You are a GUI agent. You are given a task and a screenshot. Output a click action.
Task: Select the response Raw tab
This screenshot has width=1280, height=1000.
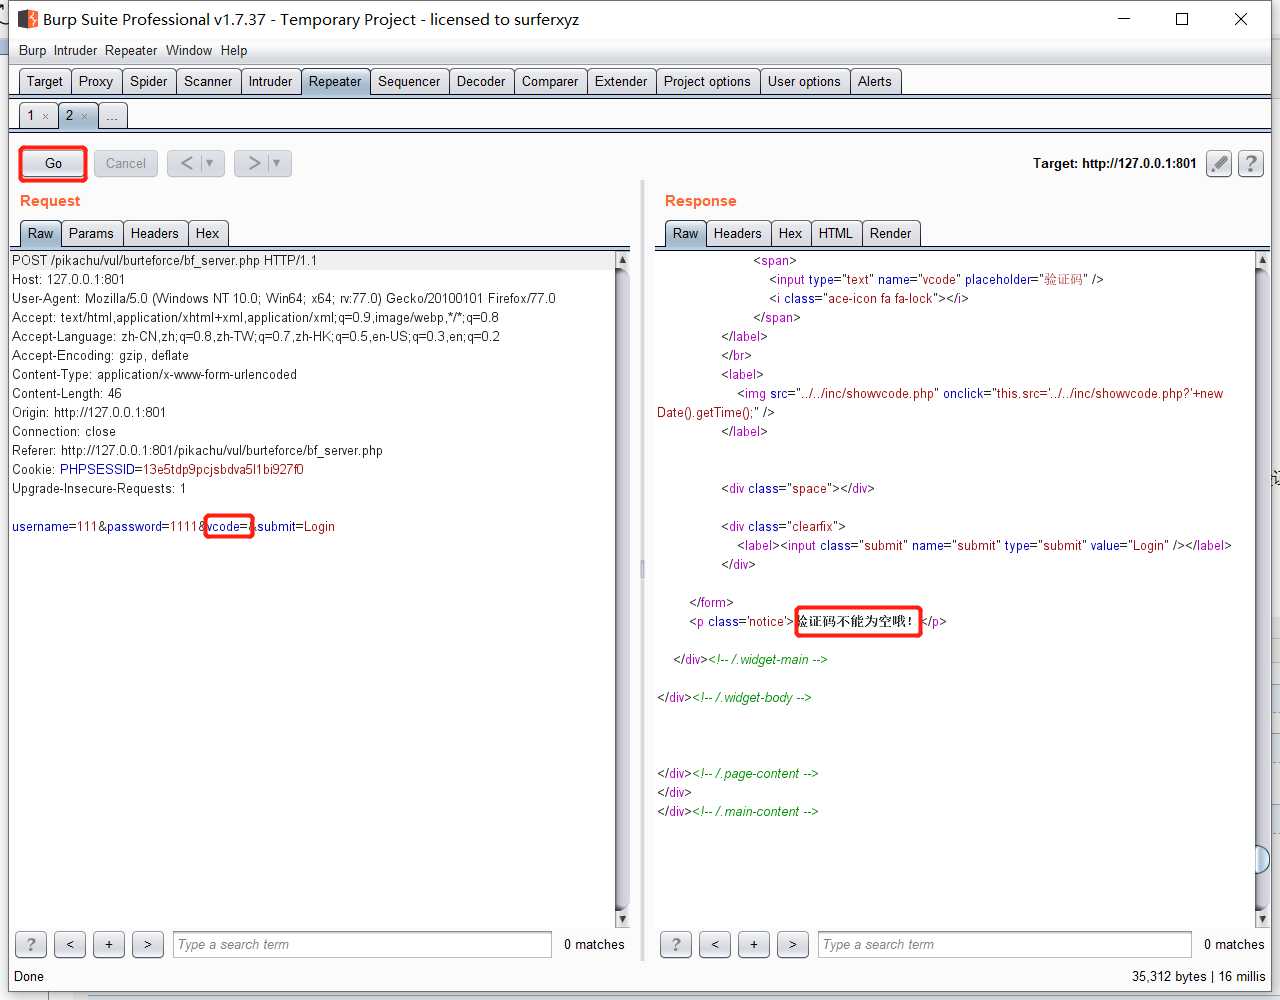pos(686,233)
